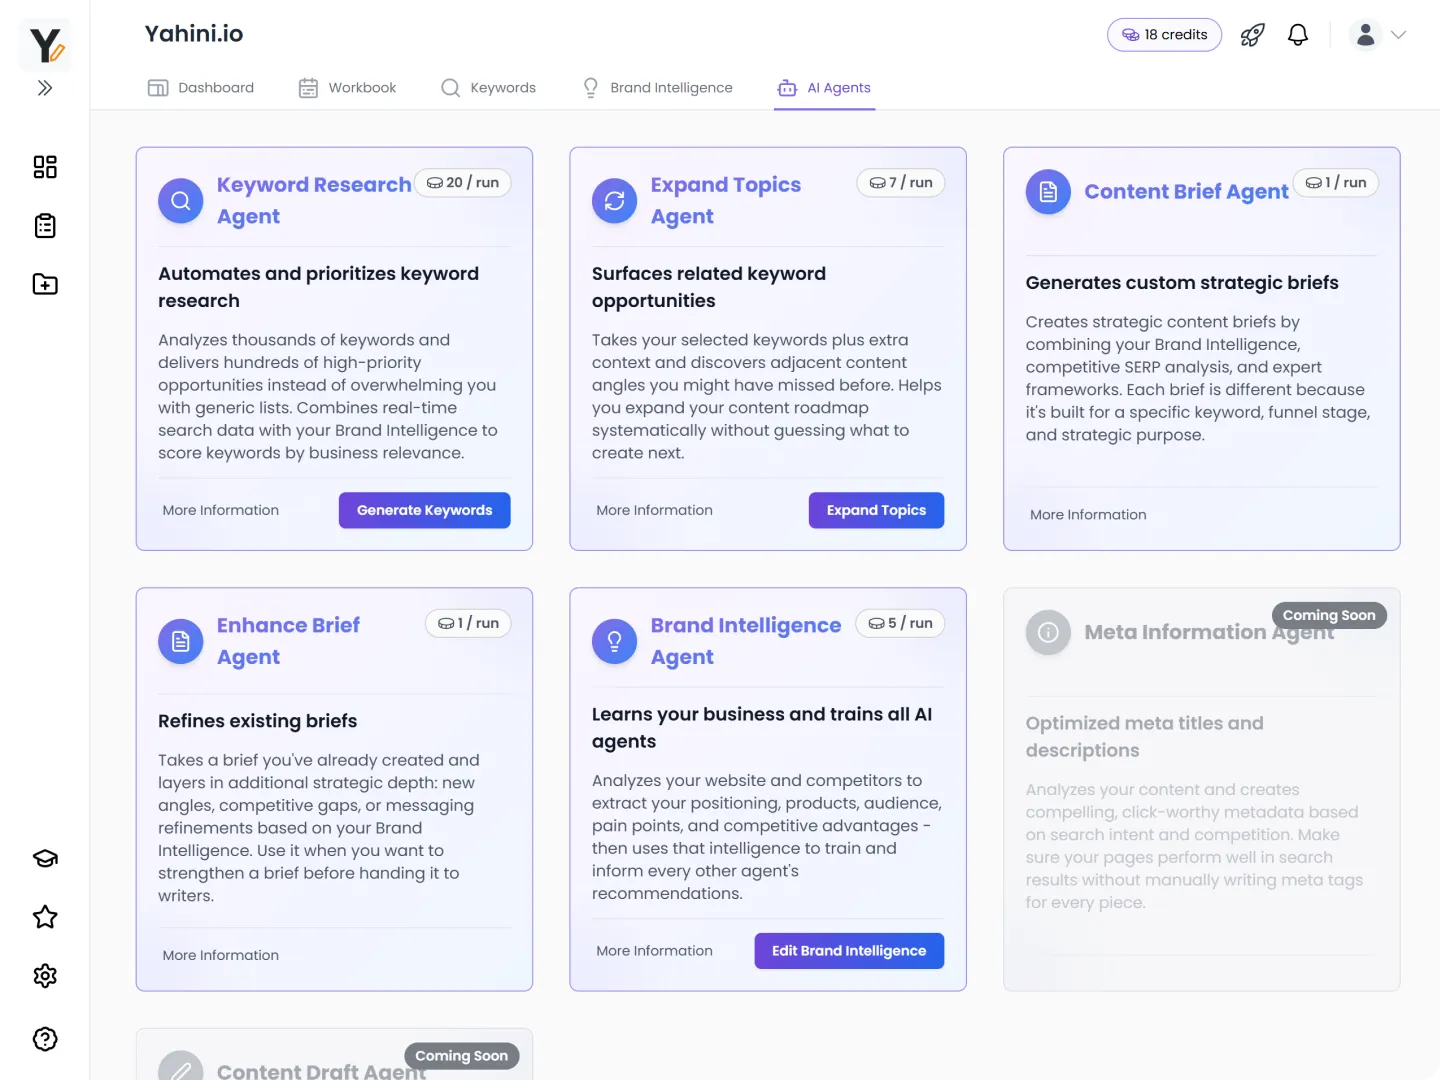View More Information on Enhance Brief Agent

(x=221, y=956)
